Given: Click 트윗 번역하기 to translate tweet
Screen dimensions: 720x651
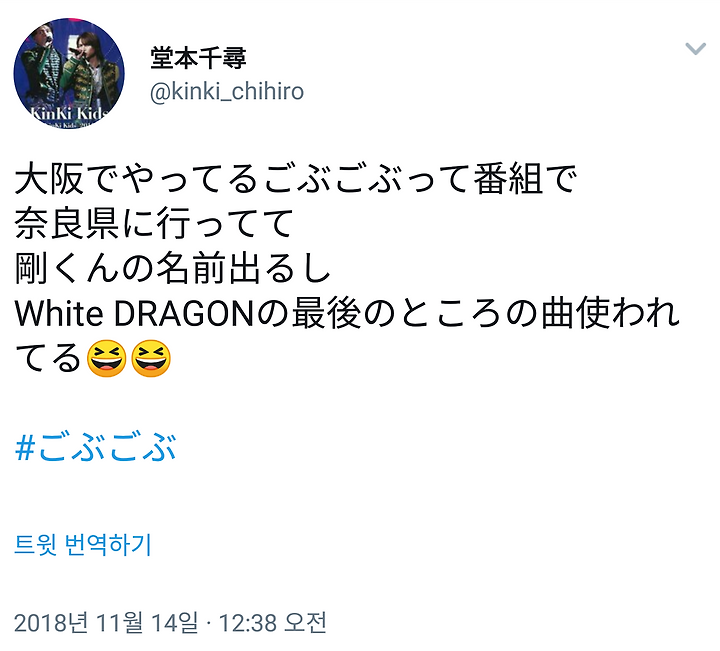Looking at the screenshot, I should tap(83, 545).
